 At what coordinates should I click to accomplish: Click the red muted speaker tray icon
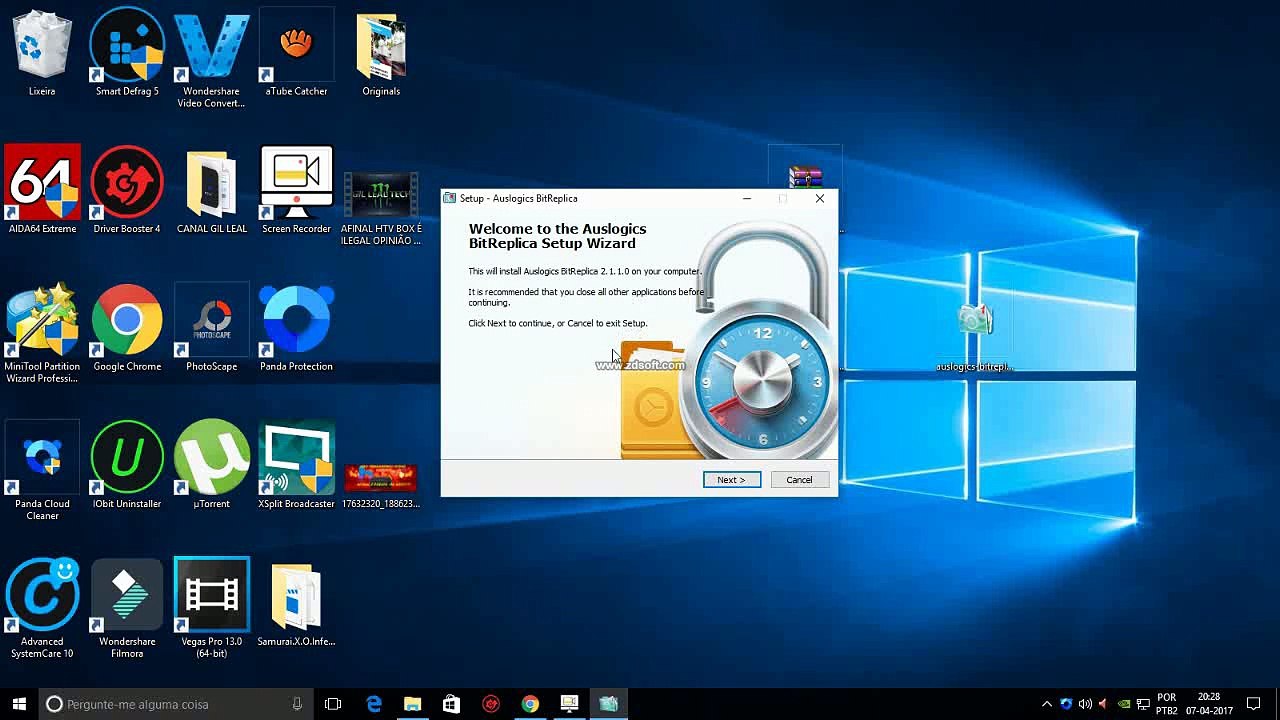click(1104, 704)
